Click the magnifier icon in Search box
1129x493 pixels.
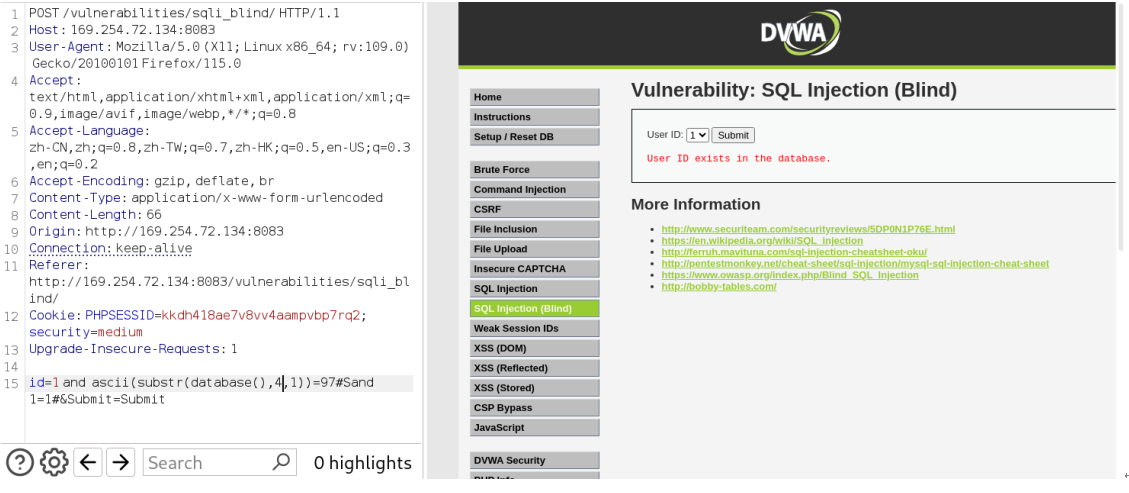282,461
